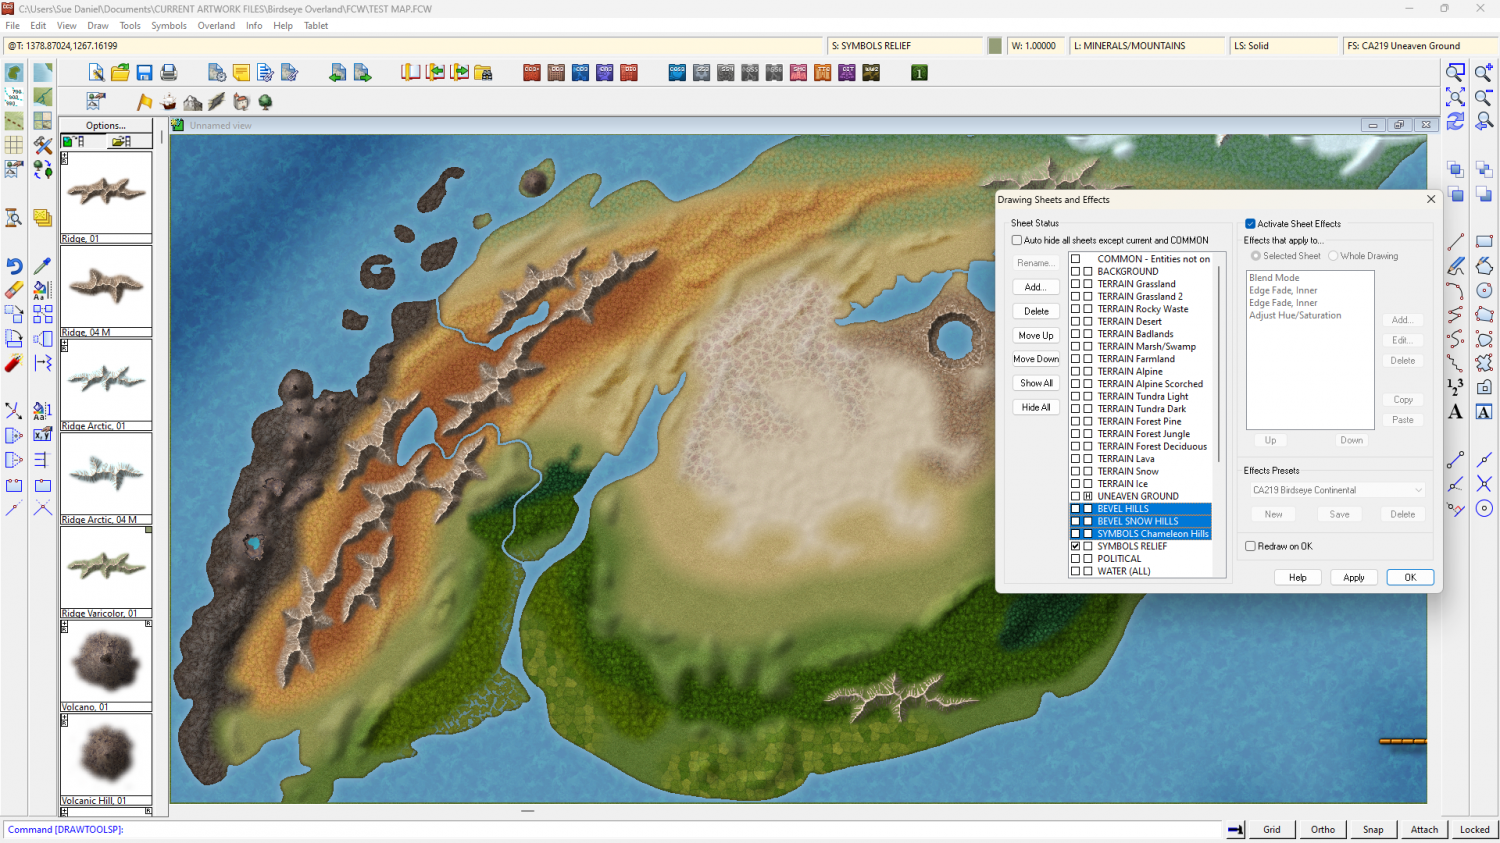Open the Overland menu
The width and height of the screenshot is (1500, 843).
click(216, 26)
